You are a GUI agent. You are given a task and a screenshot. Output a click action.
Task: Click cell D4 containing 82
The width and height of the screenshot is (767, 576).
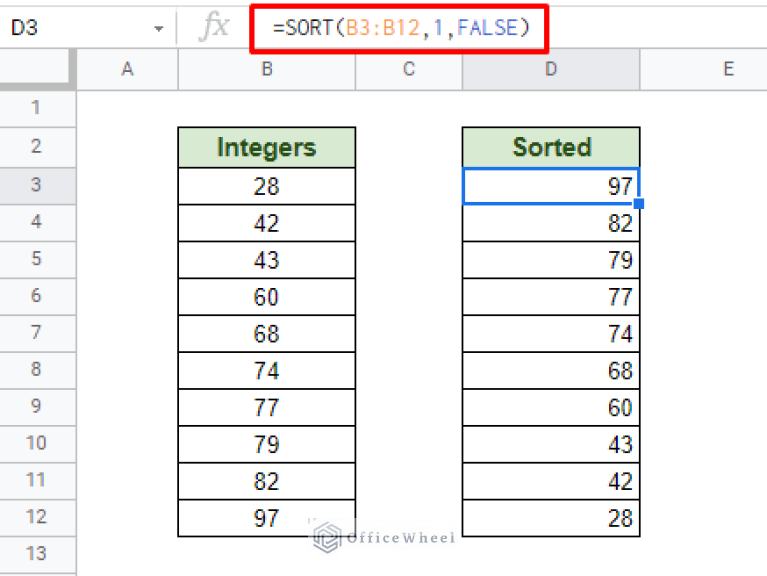pos(551,223)
